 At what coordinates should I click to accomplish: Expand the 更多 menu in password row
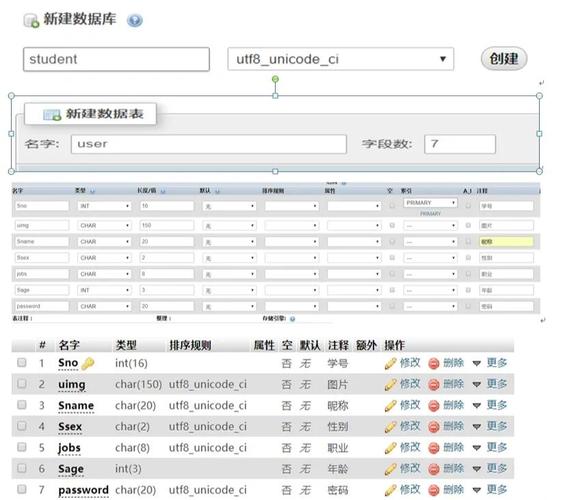[x=490, y=489]
